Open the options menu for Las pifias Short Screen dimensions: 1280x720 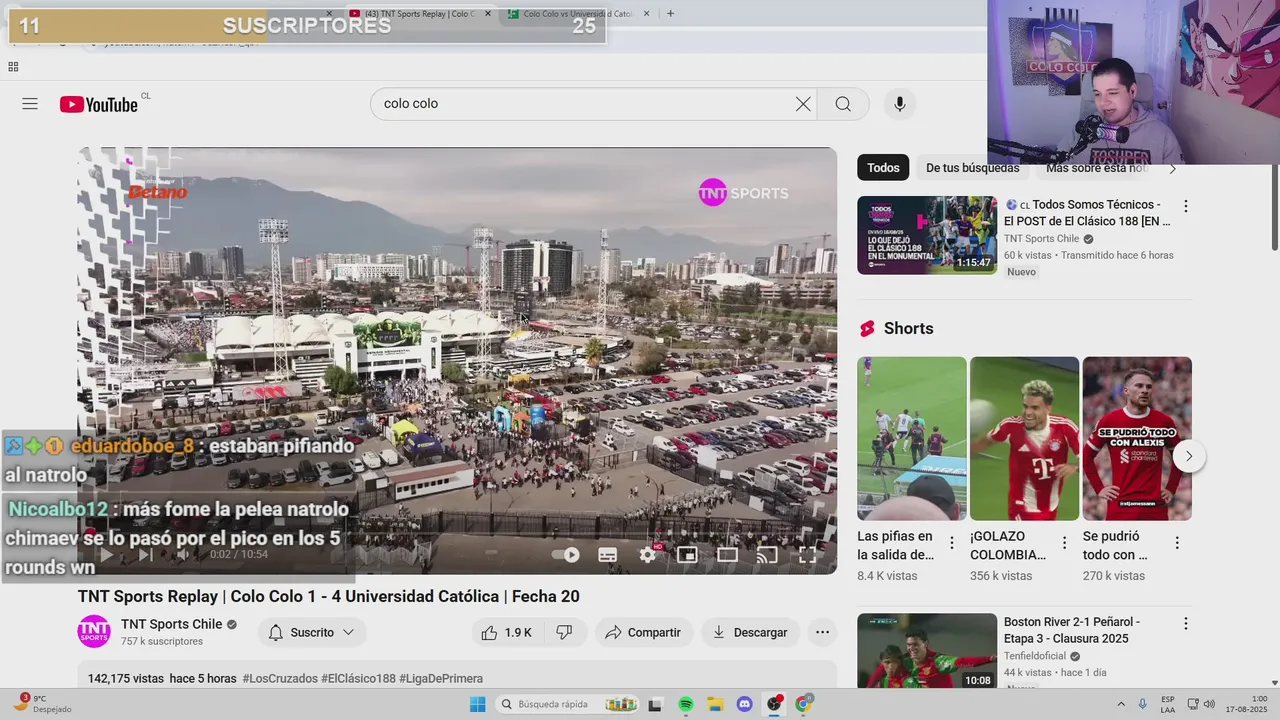click(x=952, y=543)
